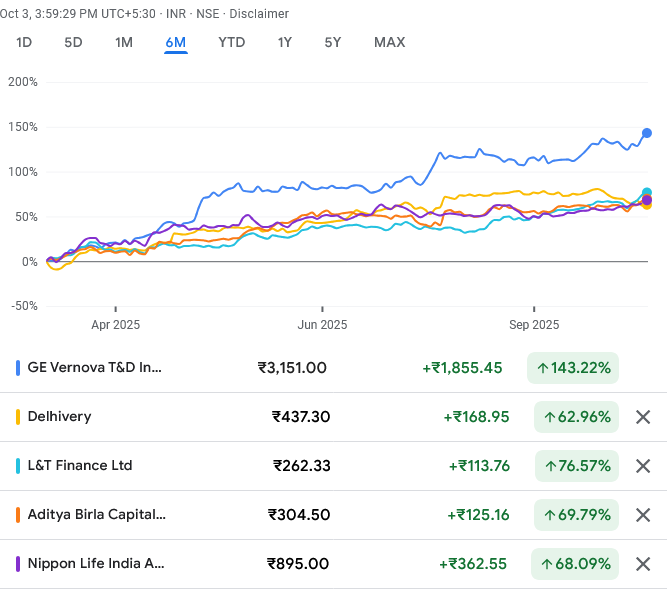Screen dimensions: 670x589
Task: Click the +₹1,855.45 change value
Action: click(462, 368)
